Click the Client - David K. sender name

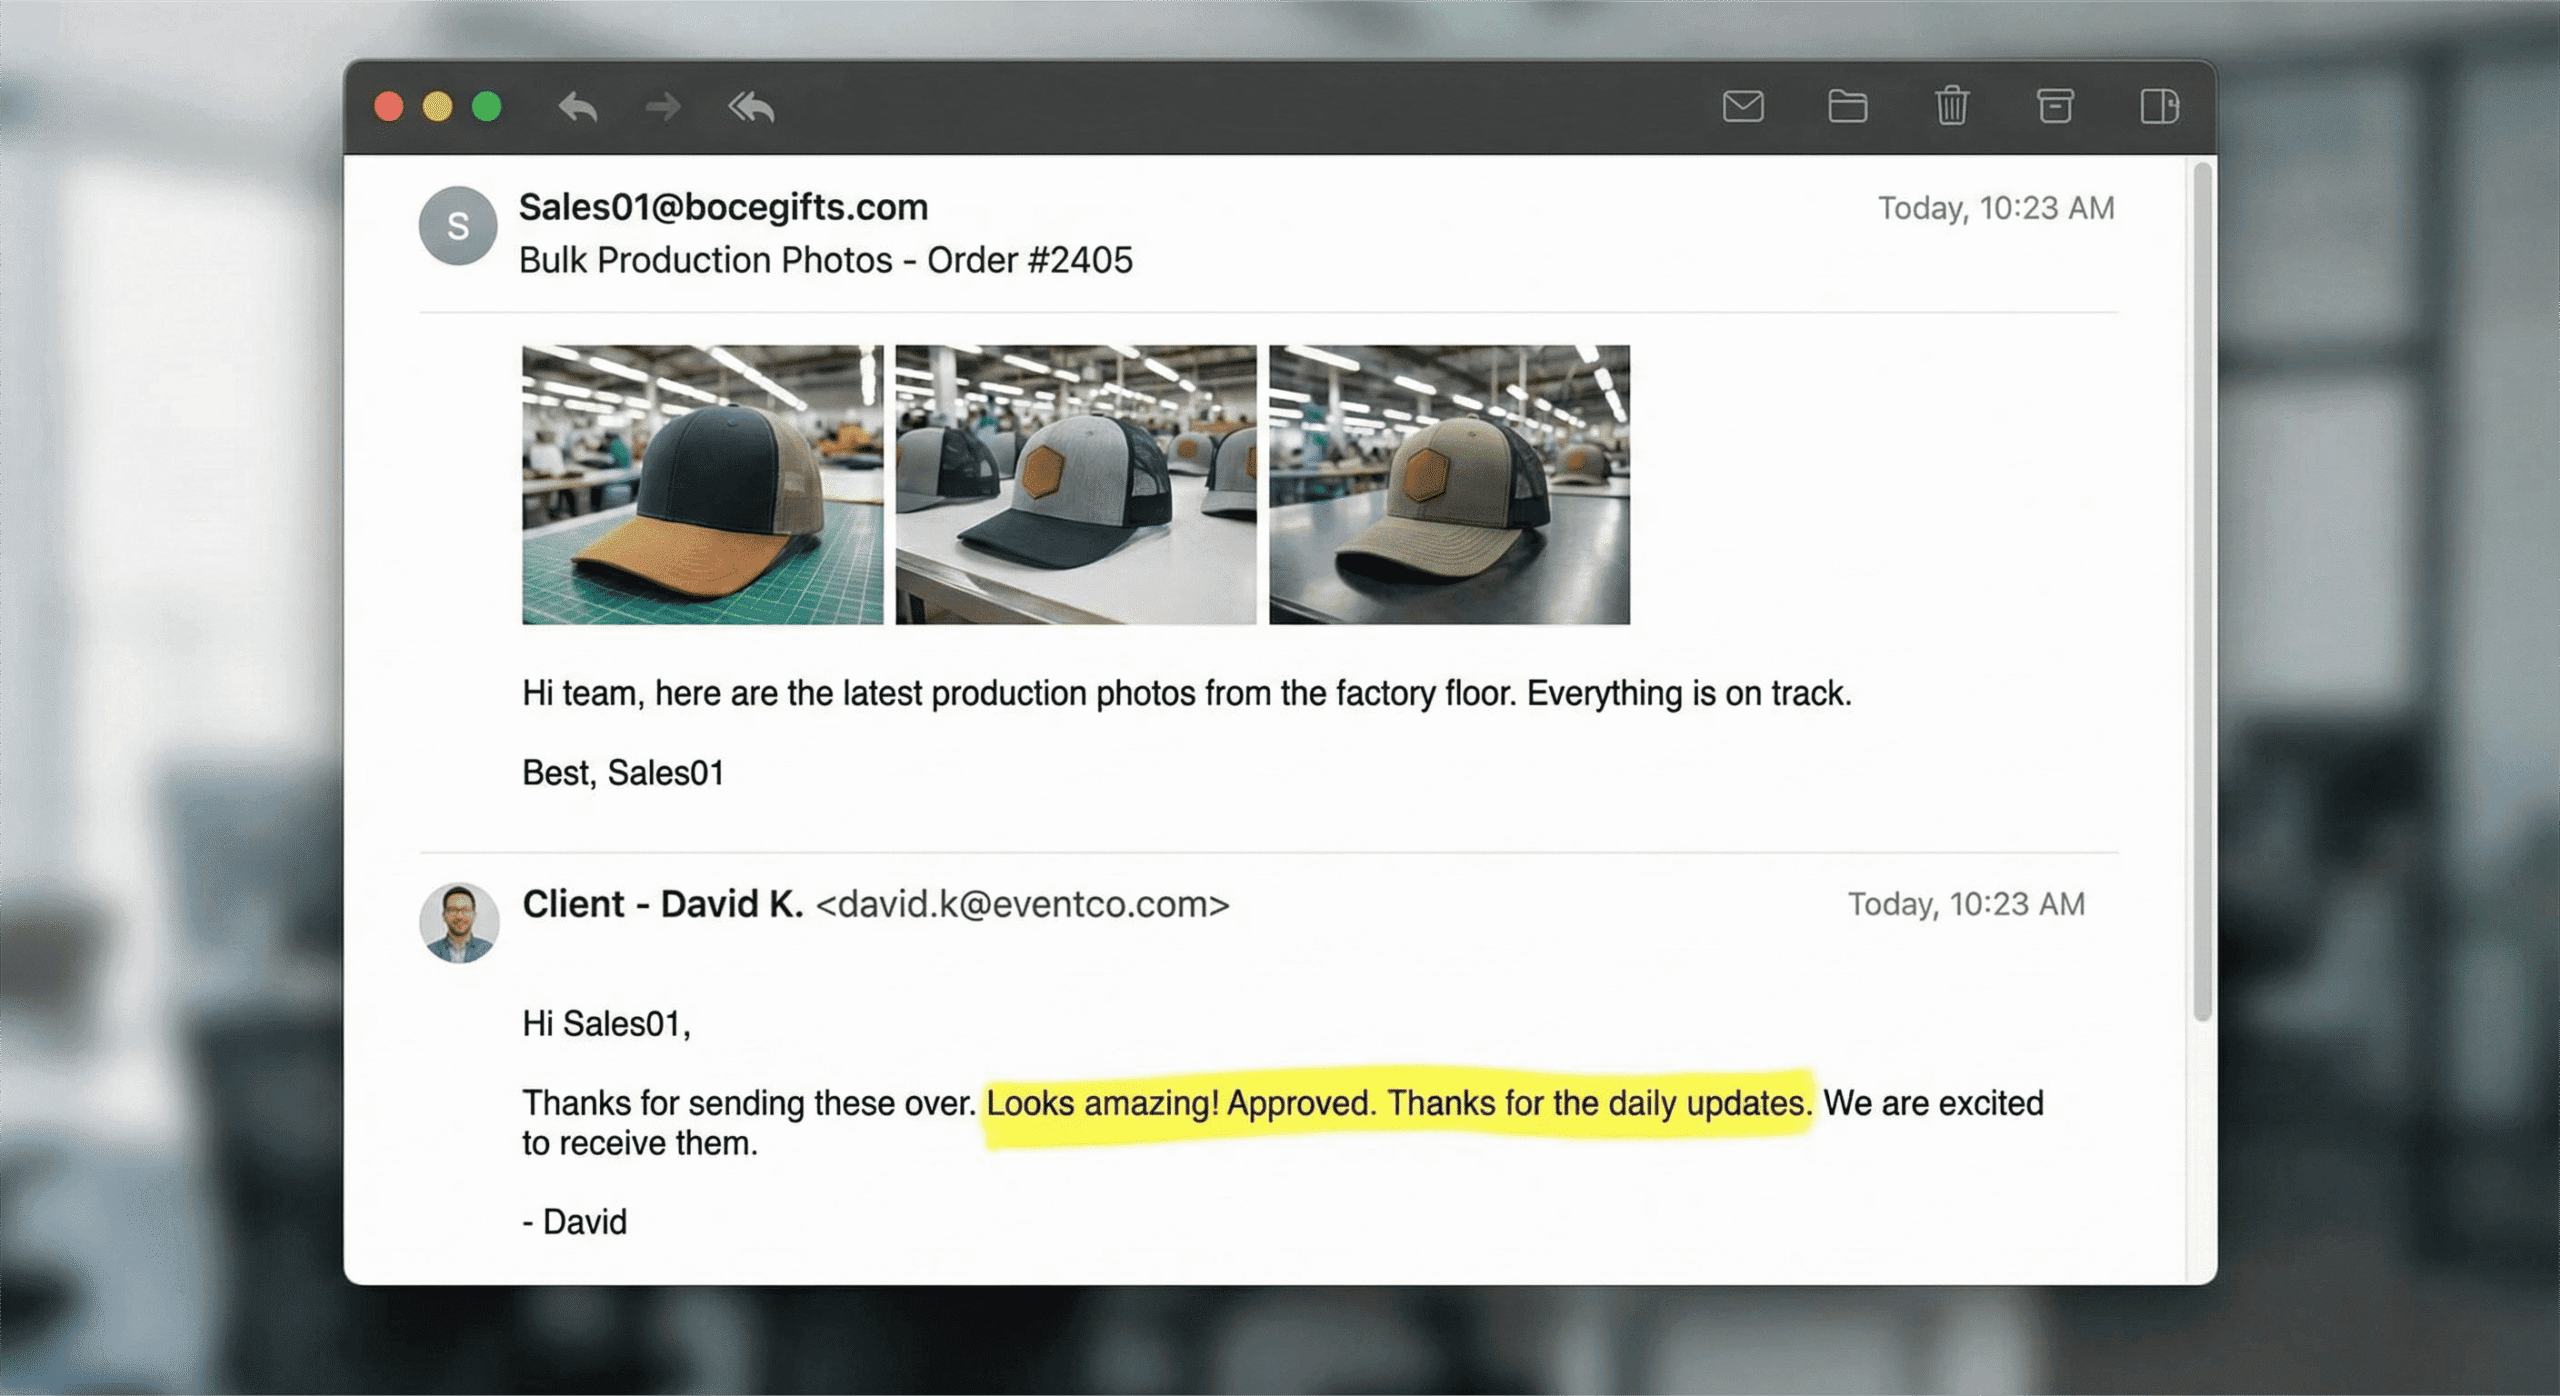(x=662, y=904)
